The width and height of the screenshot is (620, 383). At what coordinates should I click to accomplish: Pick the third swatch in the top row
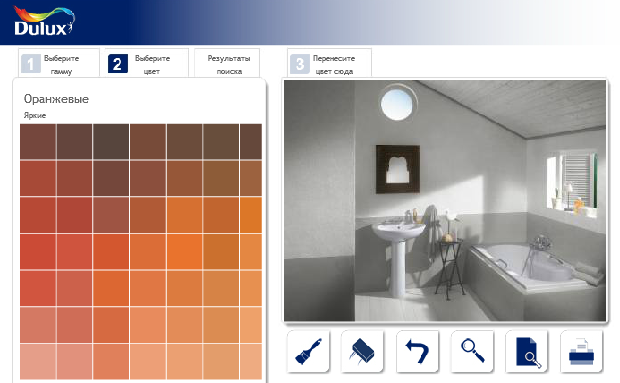tap(111, 142)
